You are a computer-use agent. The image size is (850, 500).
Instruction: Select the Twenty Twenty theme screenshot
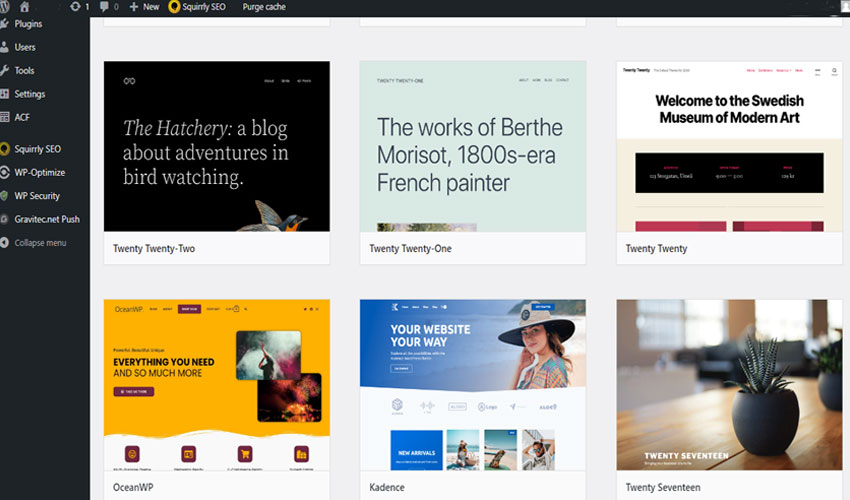click(x=729, y=146)
